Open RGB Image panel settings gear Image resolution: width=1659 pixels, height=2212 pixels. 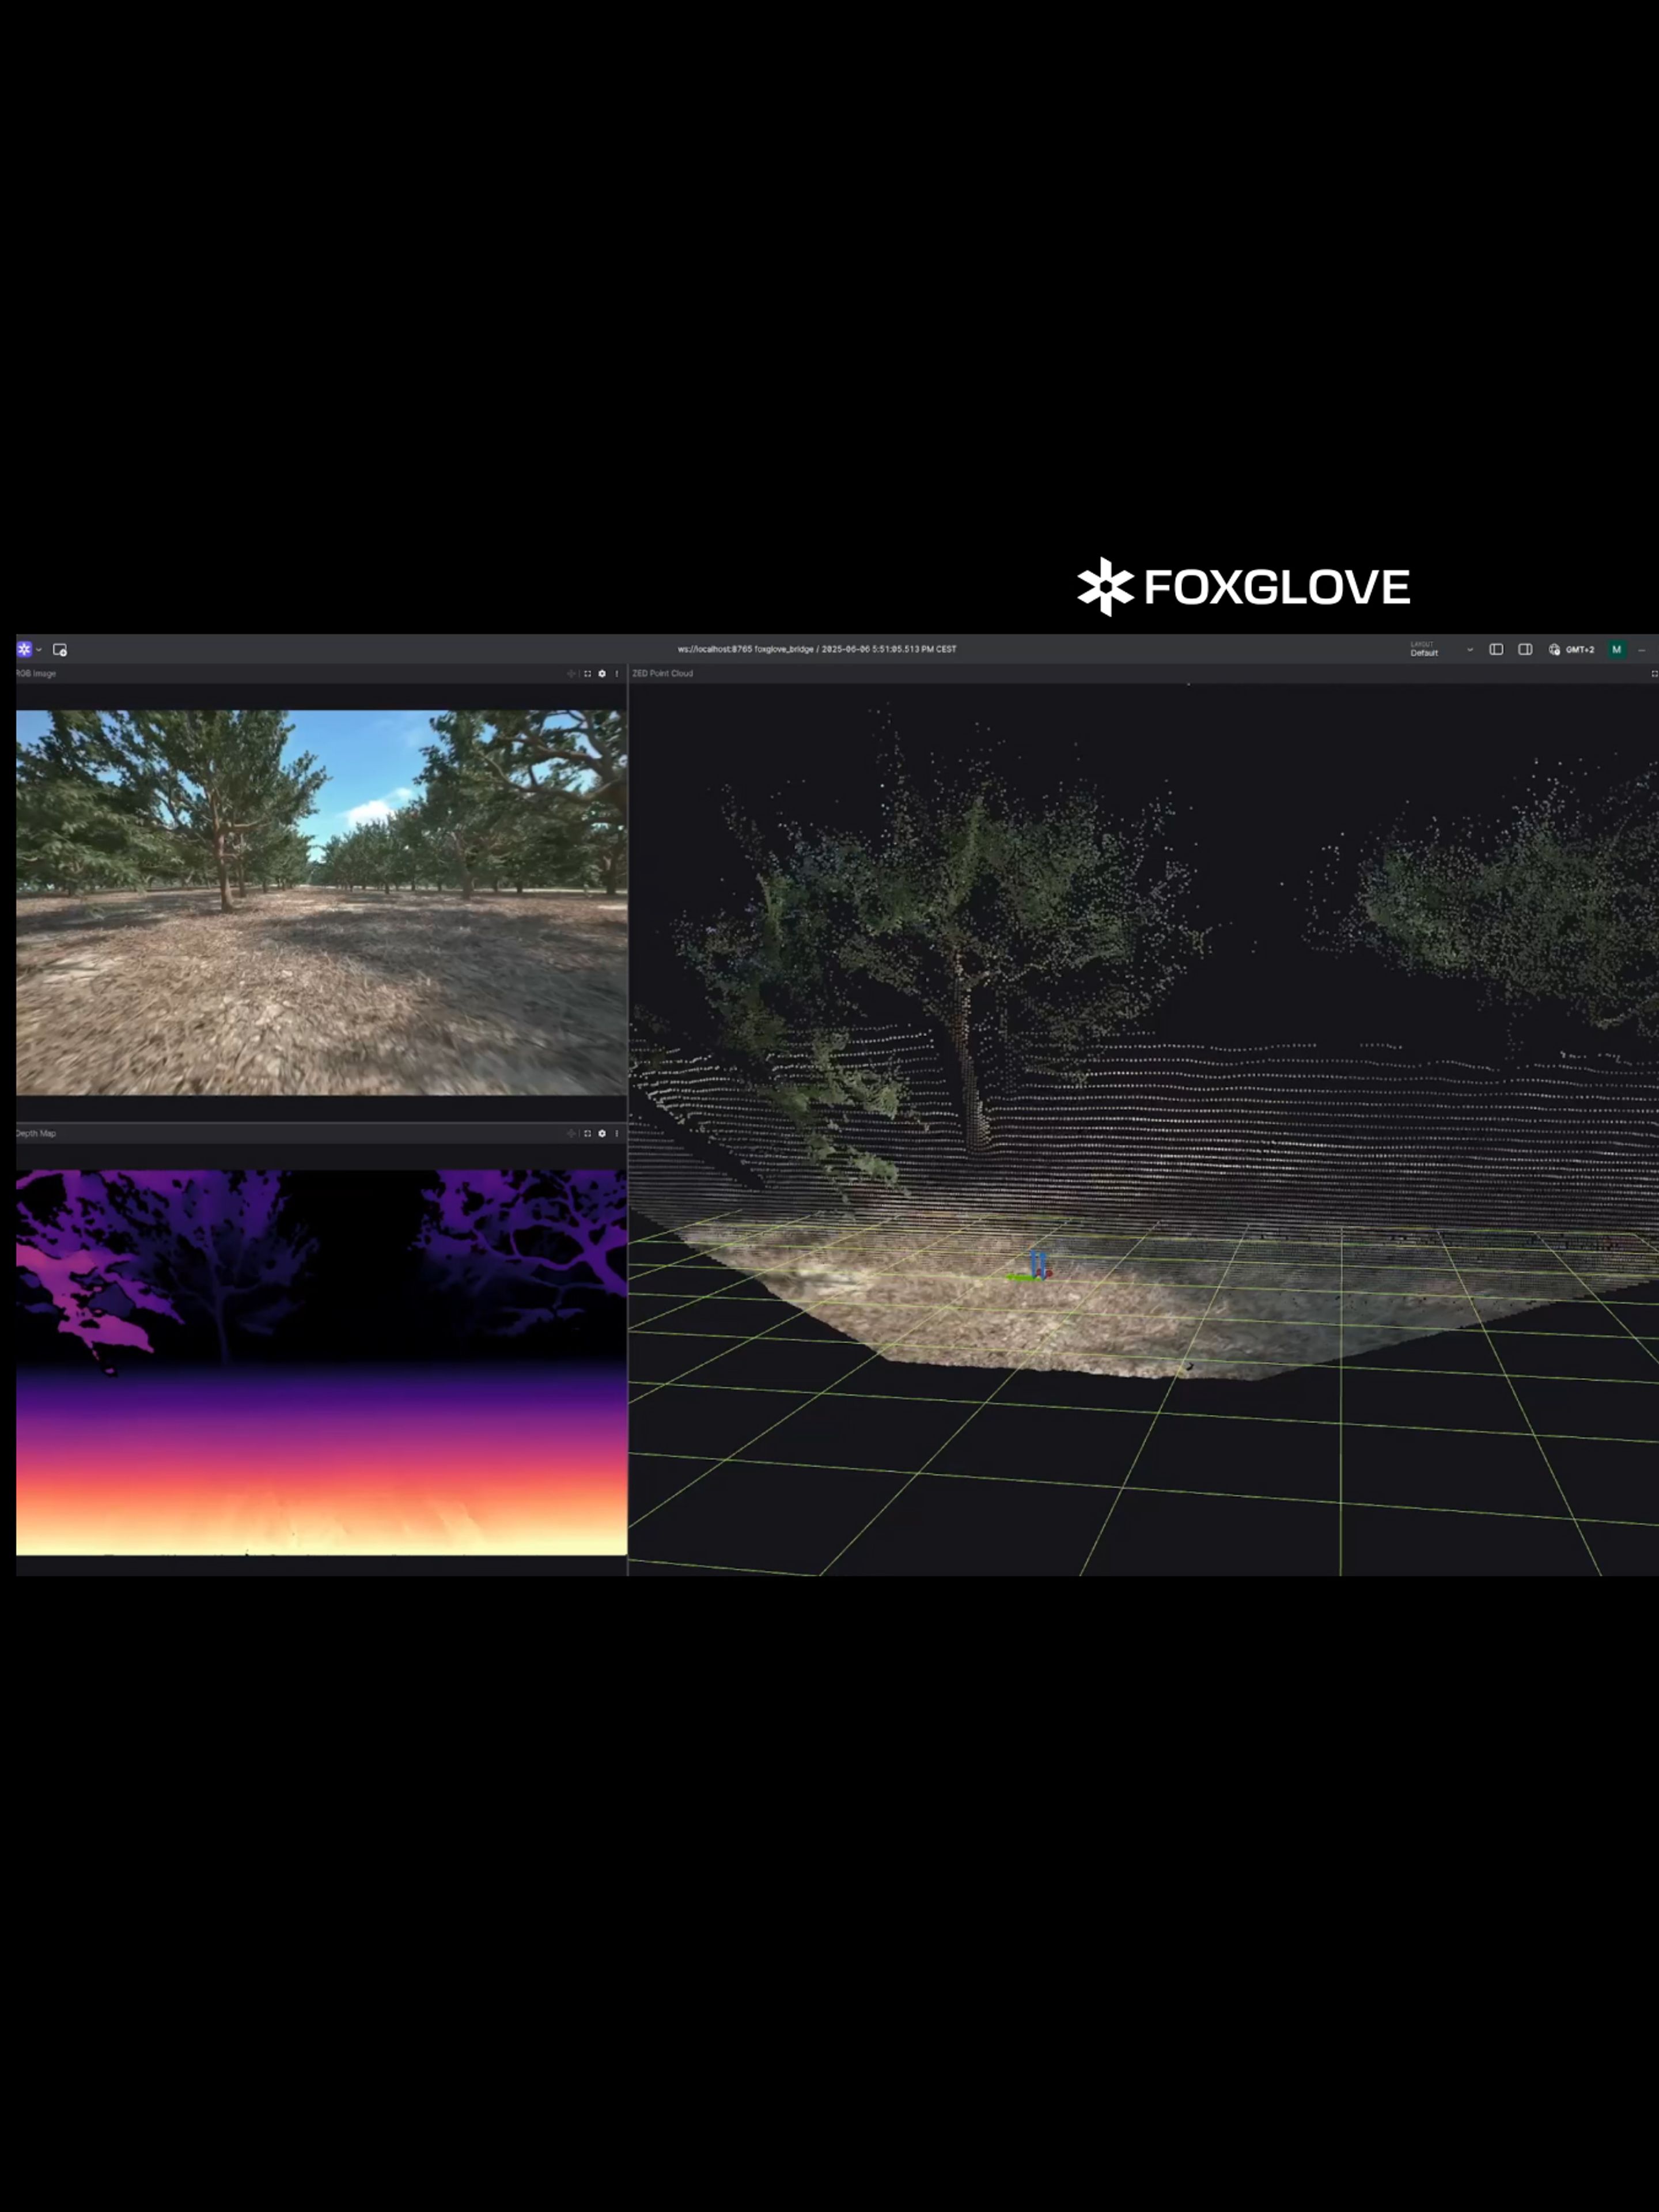pos(602,674)
